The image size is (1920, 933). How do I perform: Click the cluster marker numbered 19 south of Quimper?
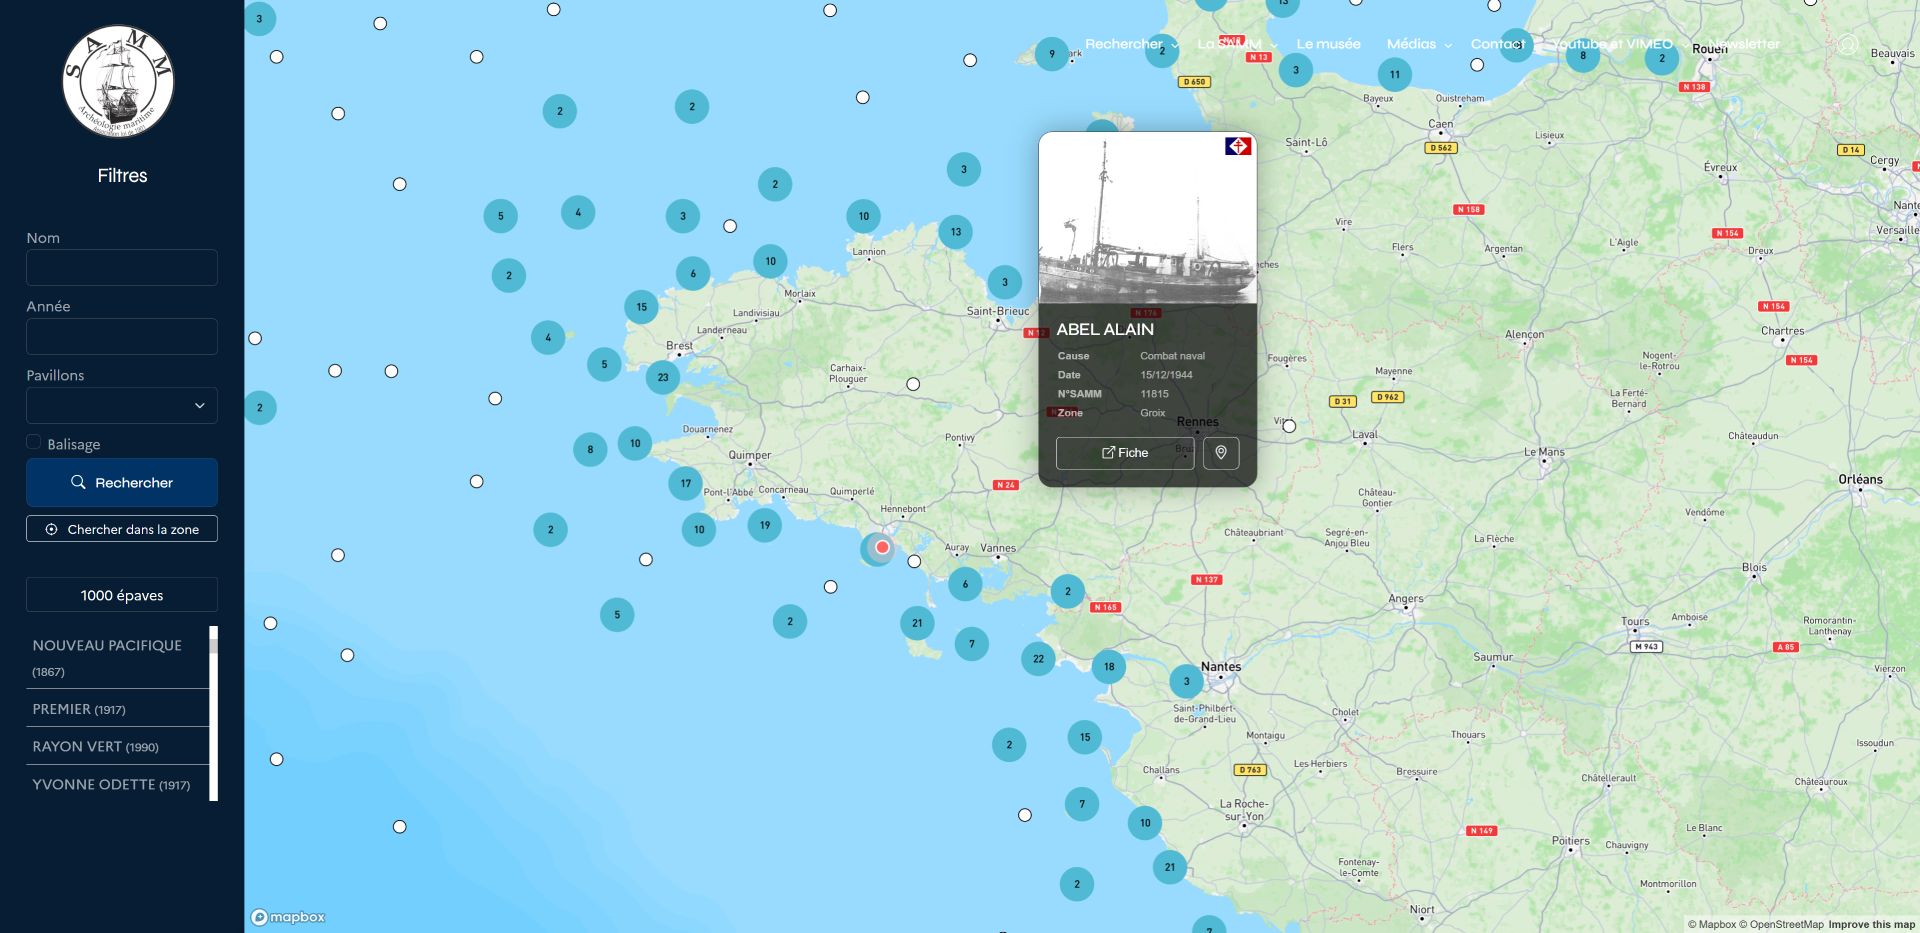(765, 525)
